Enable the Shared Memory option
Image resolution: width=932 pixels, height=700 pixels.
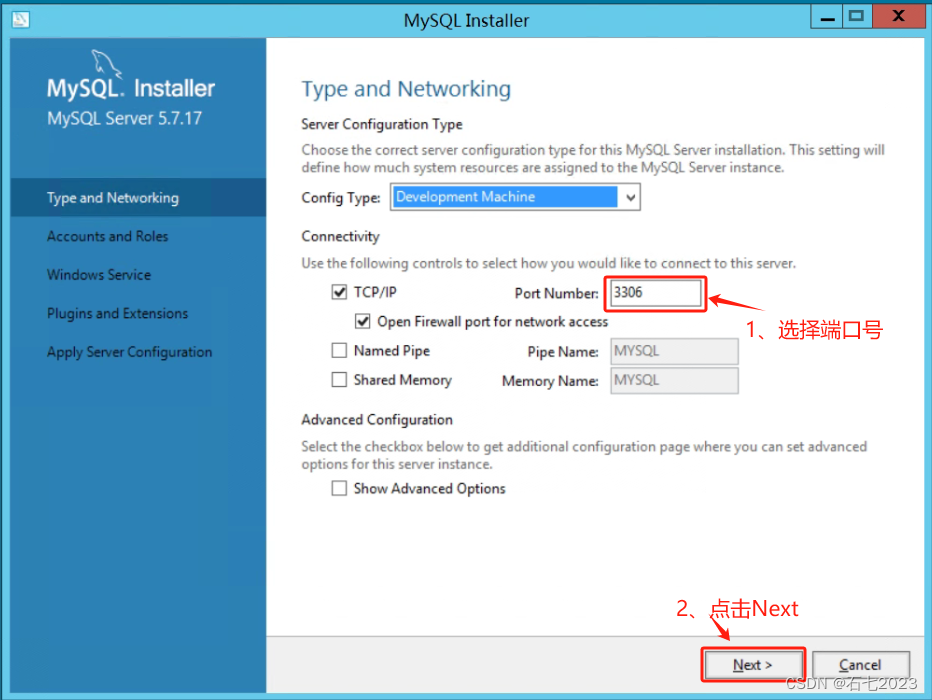coord(339,380)
